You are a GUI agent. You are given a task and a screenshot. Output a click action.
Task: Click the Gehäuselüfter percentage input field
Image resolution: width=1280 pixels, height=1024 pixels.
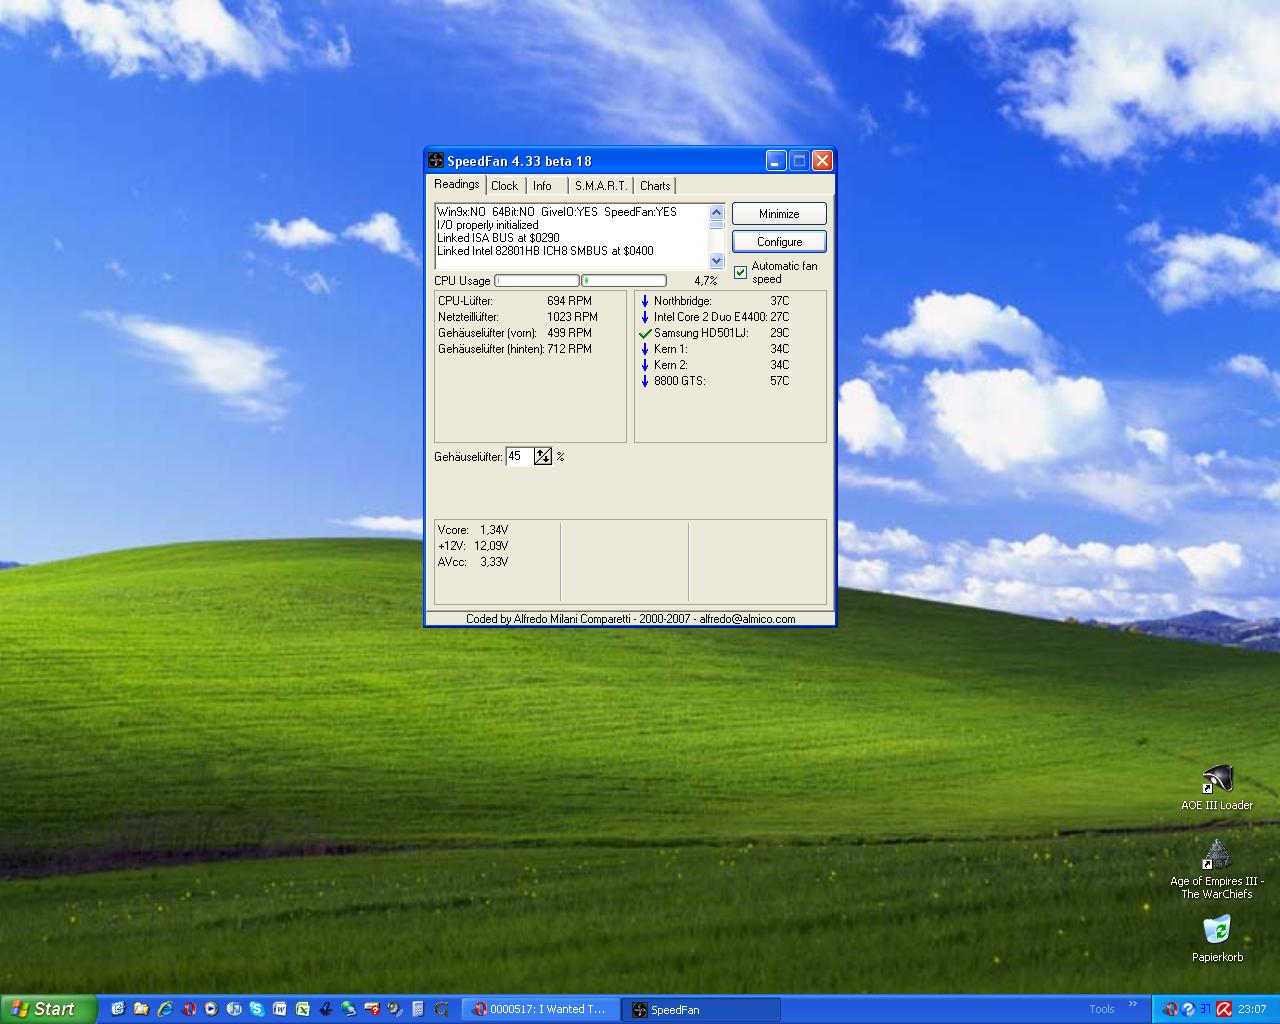[520, 456]
